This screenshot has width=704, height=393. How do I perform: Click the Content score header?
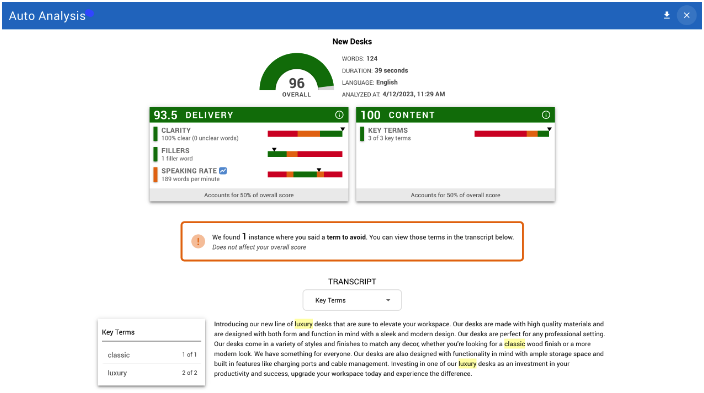click(455, 115)
